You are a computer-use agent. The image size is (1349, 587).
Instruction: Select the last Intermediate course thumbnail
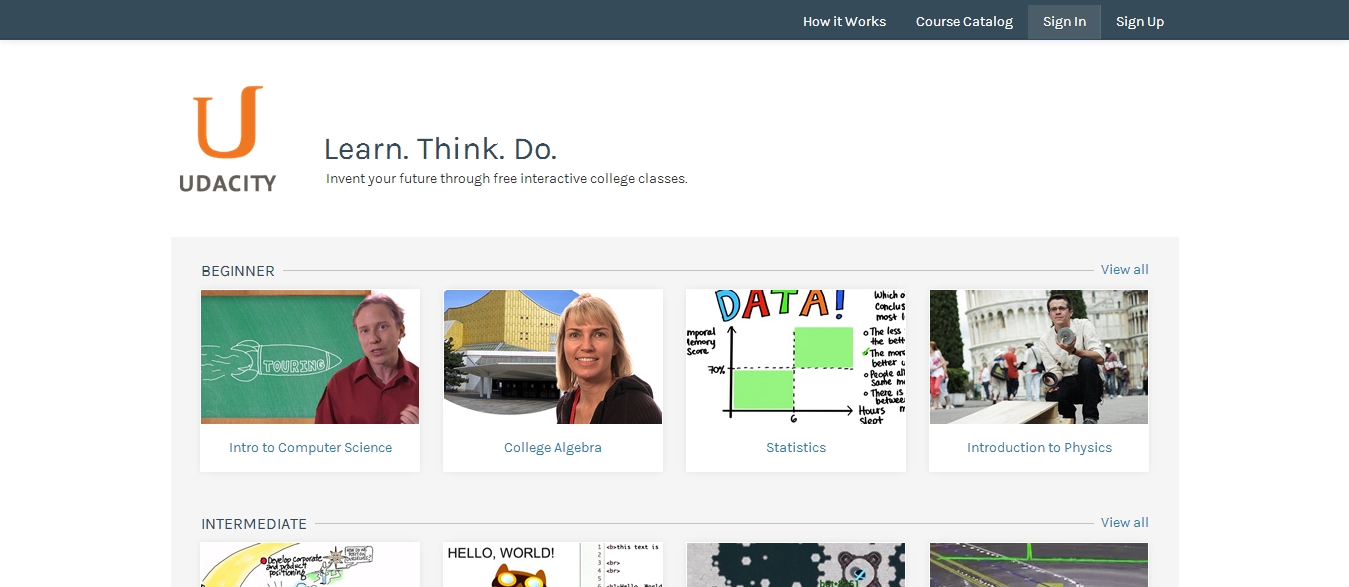1039,565
